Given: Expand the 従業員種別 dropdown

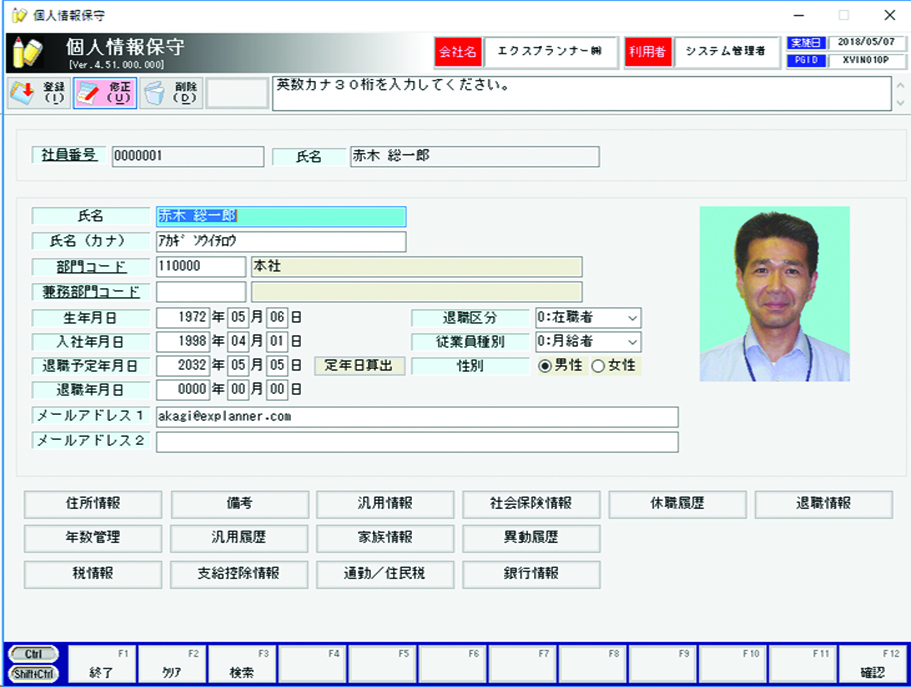Looking at the screenshot, I should point(588,342).
